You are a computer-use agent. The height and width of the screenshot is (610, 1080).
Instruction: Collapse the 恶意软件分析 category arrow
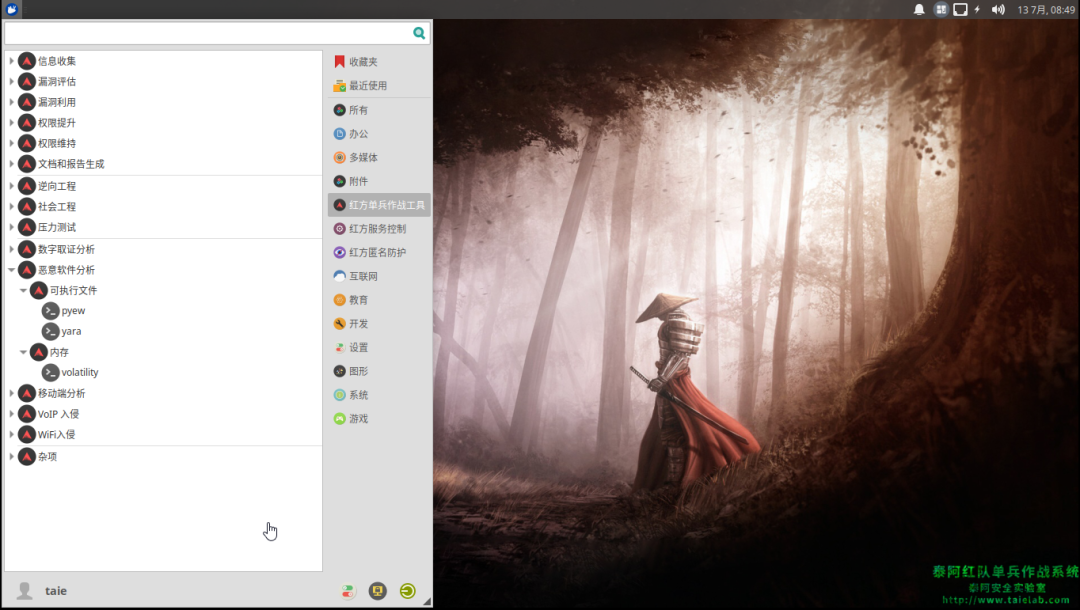point(11,271)
